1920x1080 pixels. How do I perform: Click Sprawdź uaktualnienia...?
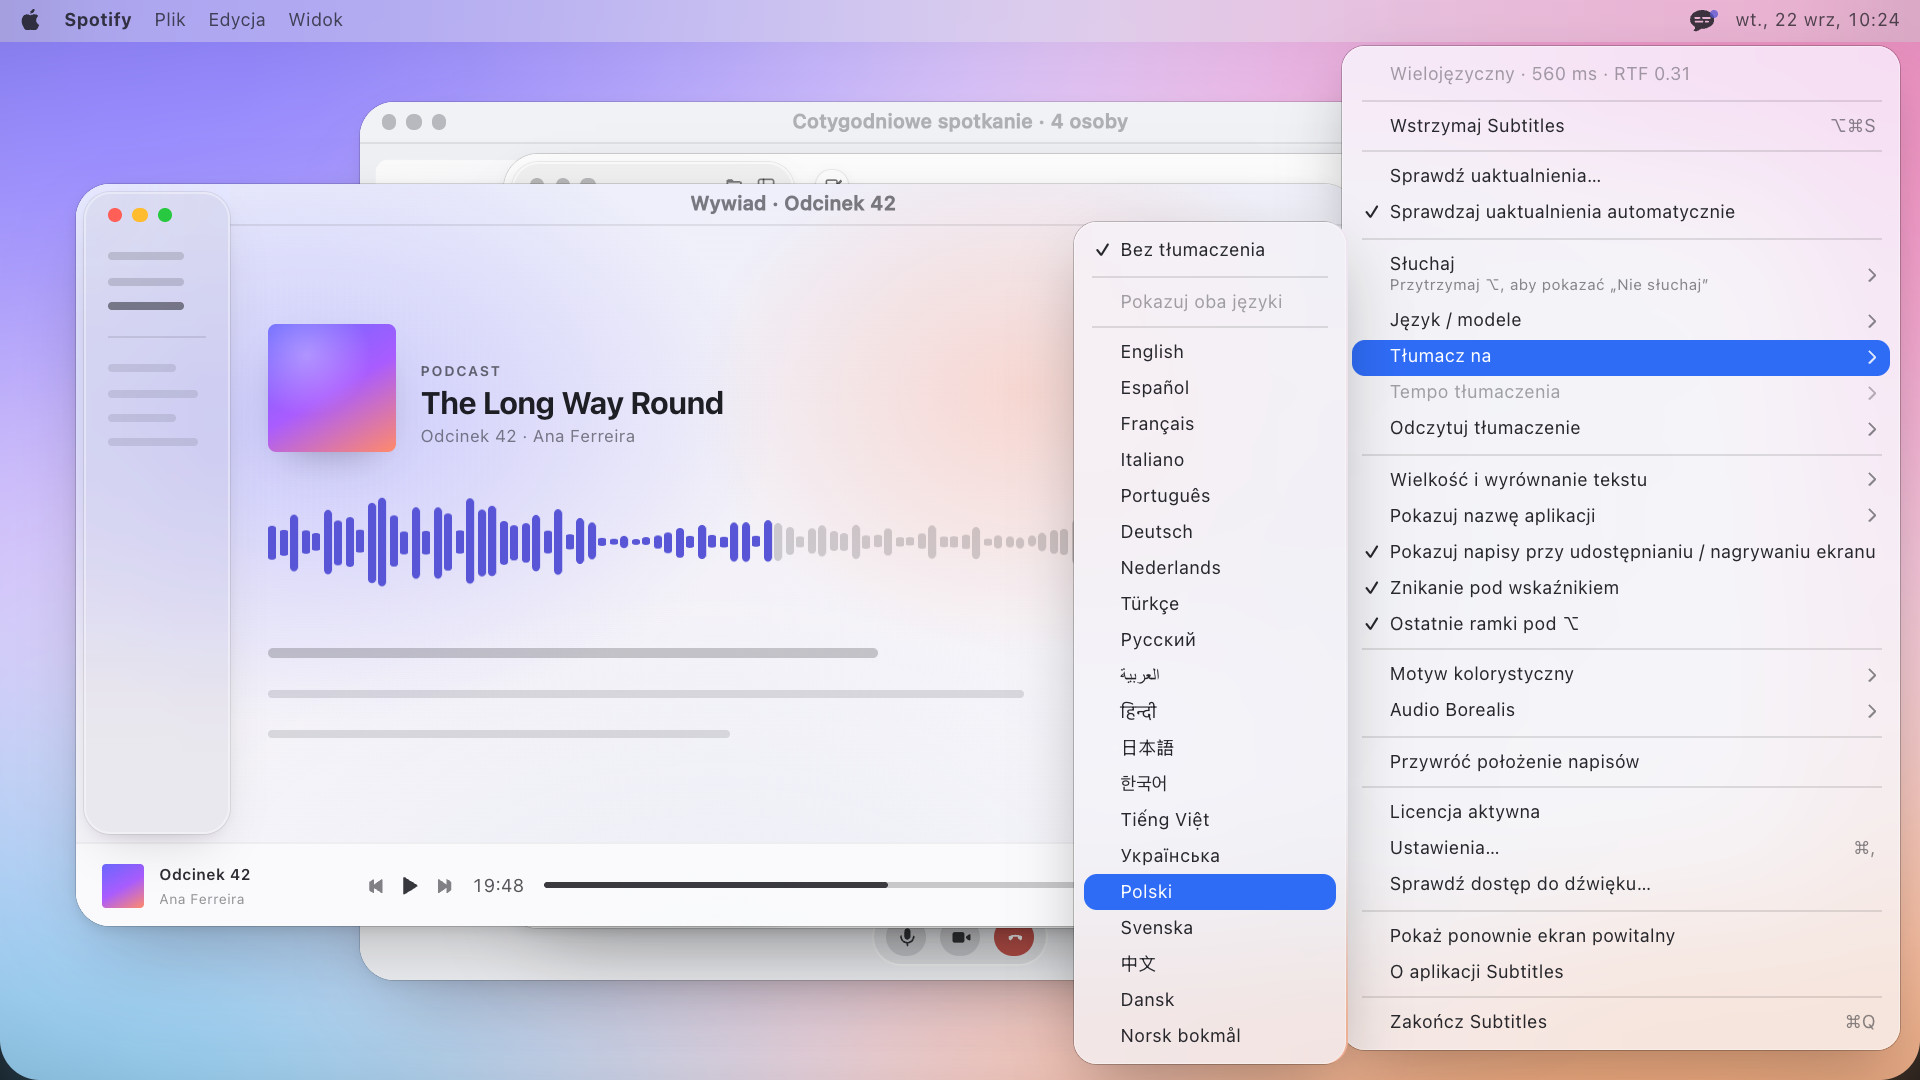(1620, 176)
